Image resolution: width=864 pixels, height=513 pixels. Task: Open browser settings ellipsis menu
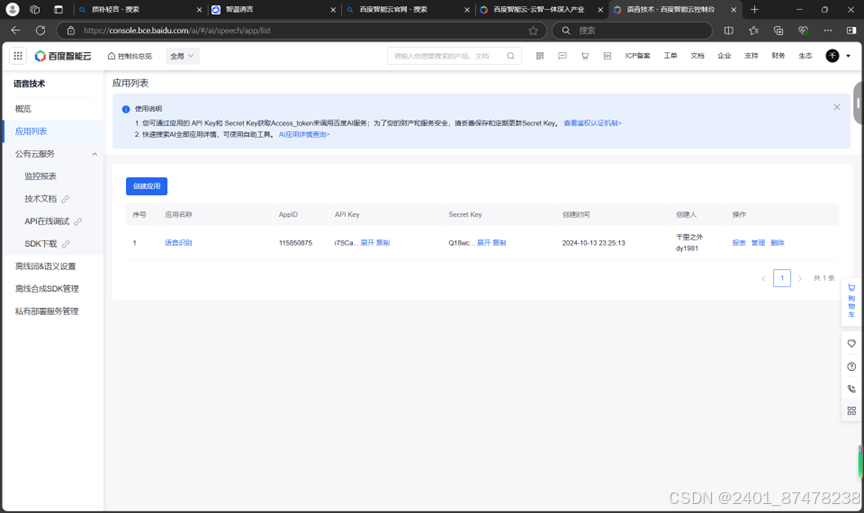[828, 31]
